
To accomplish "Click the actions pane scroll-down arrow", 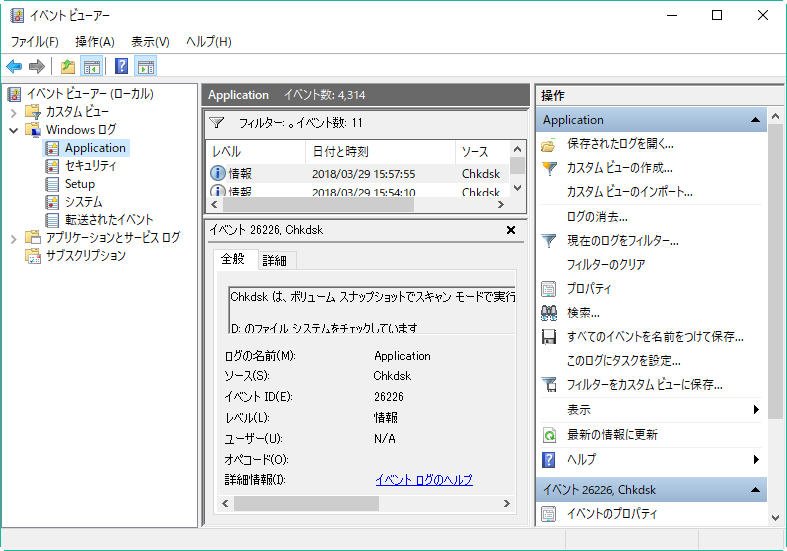I will tap(775, 518).
